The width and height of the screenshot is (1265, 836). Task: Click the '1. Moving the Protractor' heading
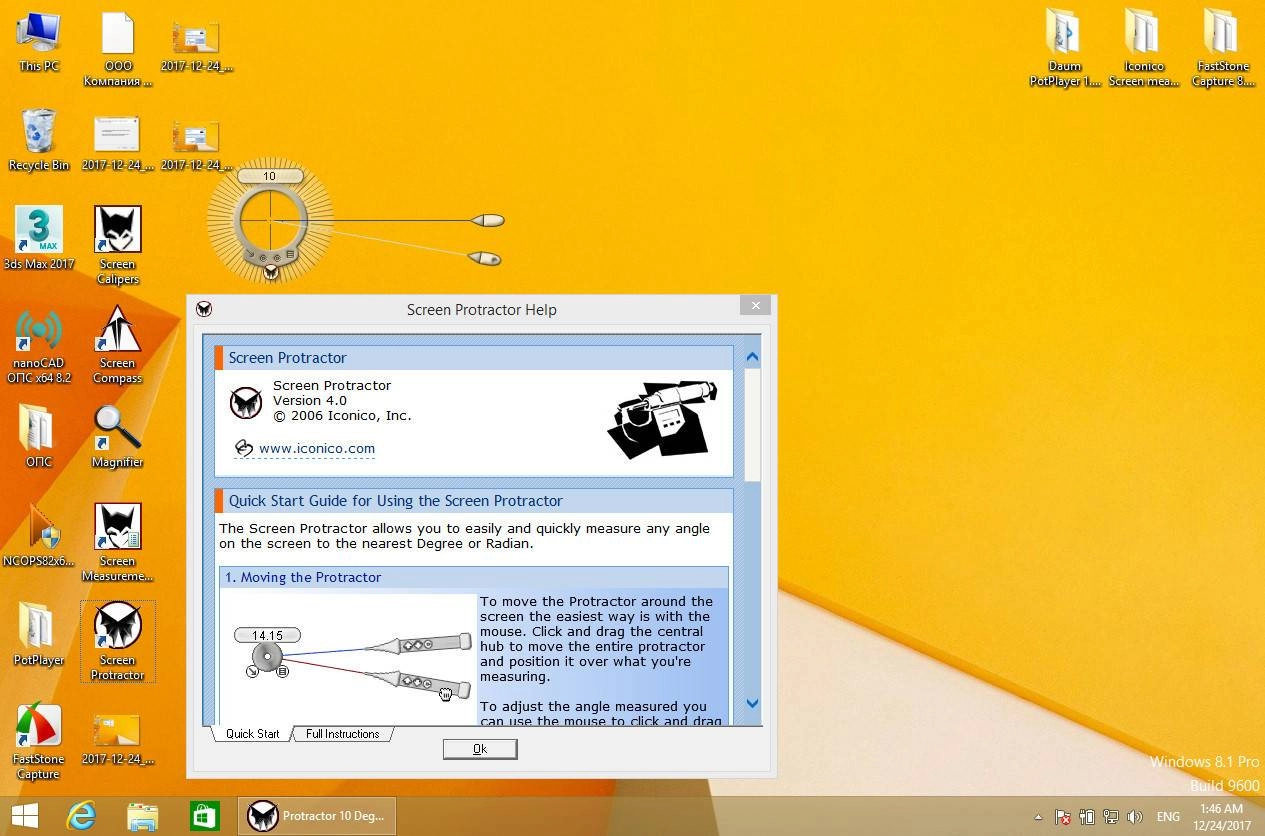pyautogui.click(x=474, y=577)
